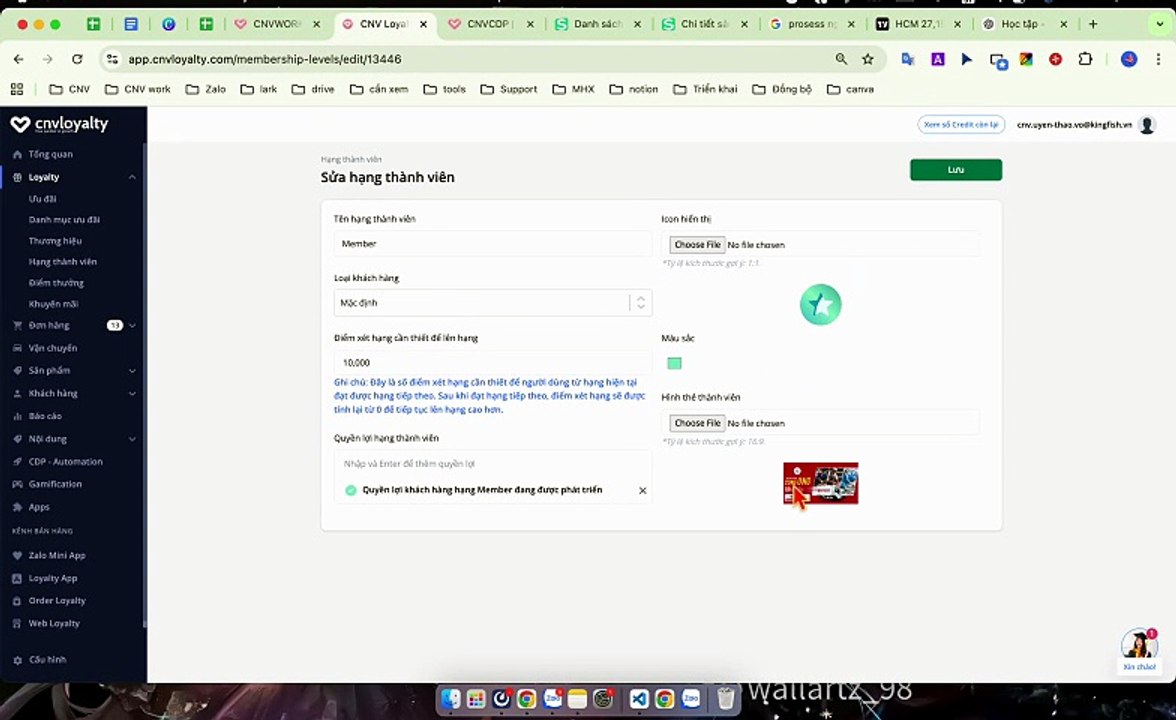Open the tab search dropdown arrow
1176x720 pixels.
[1159, 24]
